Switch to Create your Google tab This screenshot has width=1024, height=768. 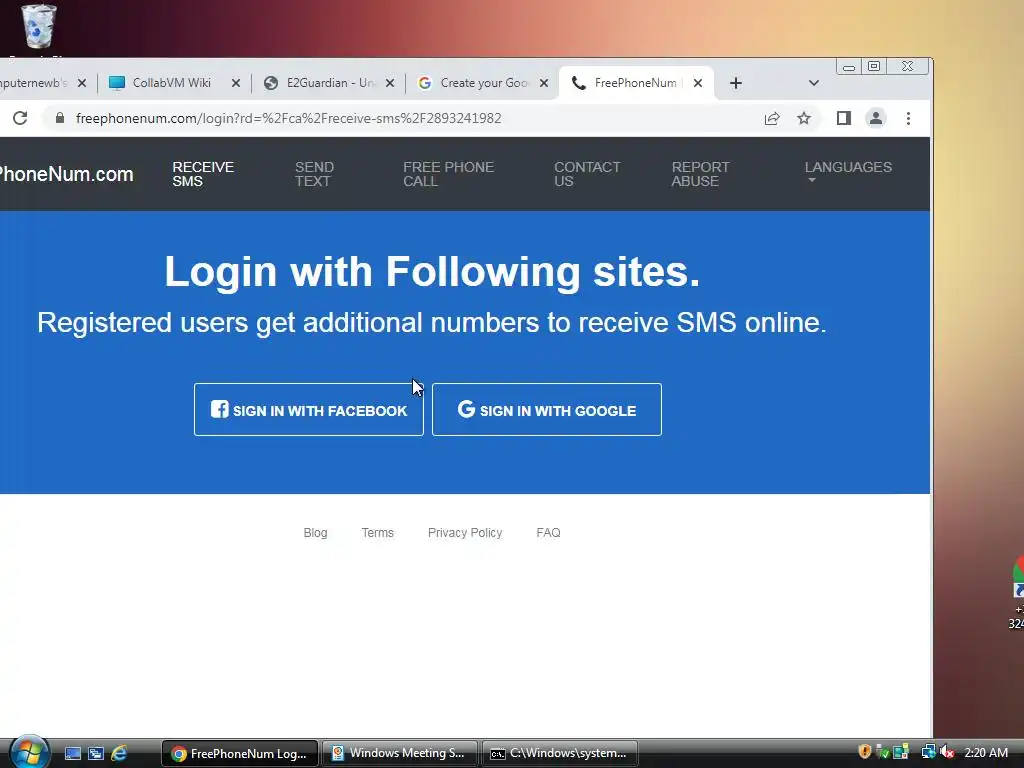click(482, 83)
